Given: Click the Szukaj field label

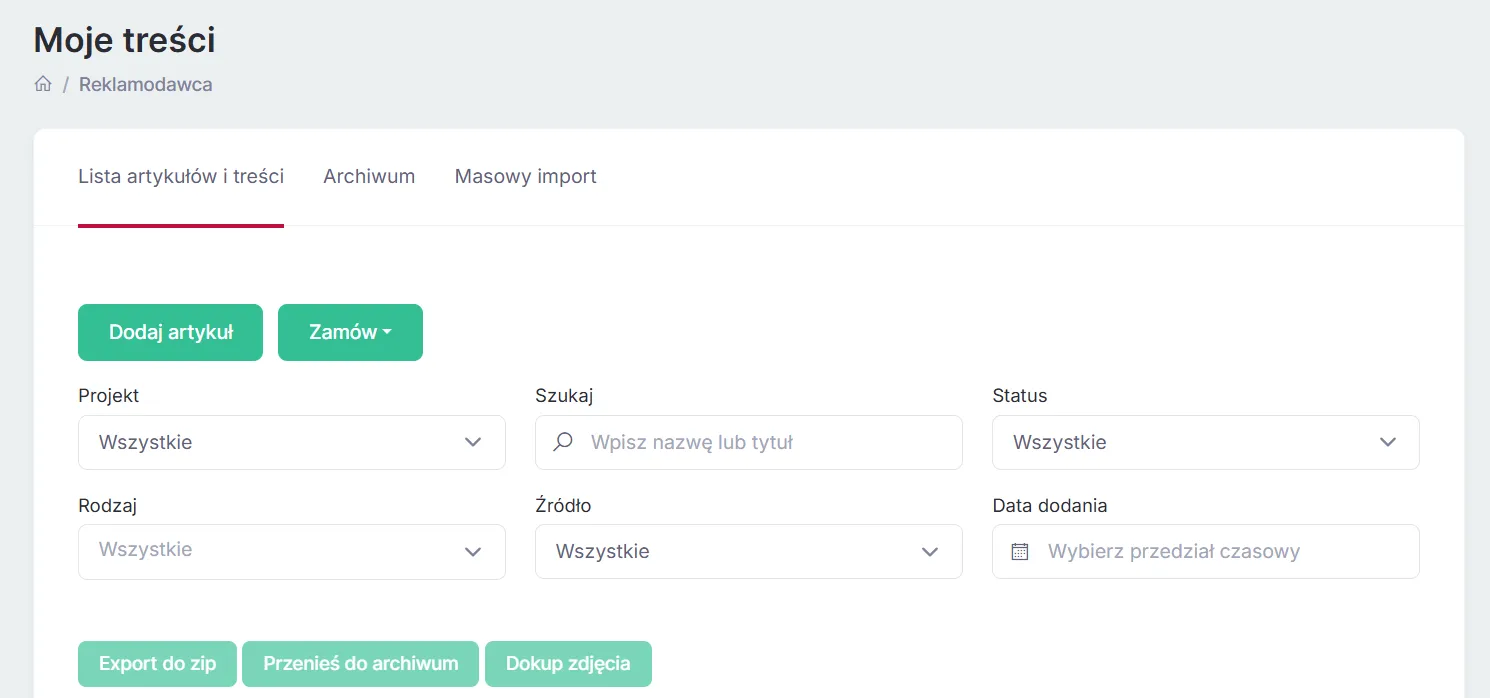Looking at the screenshot, I should pyautogui.click(x=565, y=395).
